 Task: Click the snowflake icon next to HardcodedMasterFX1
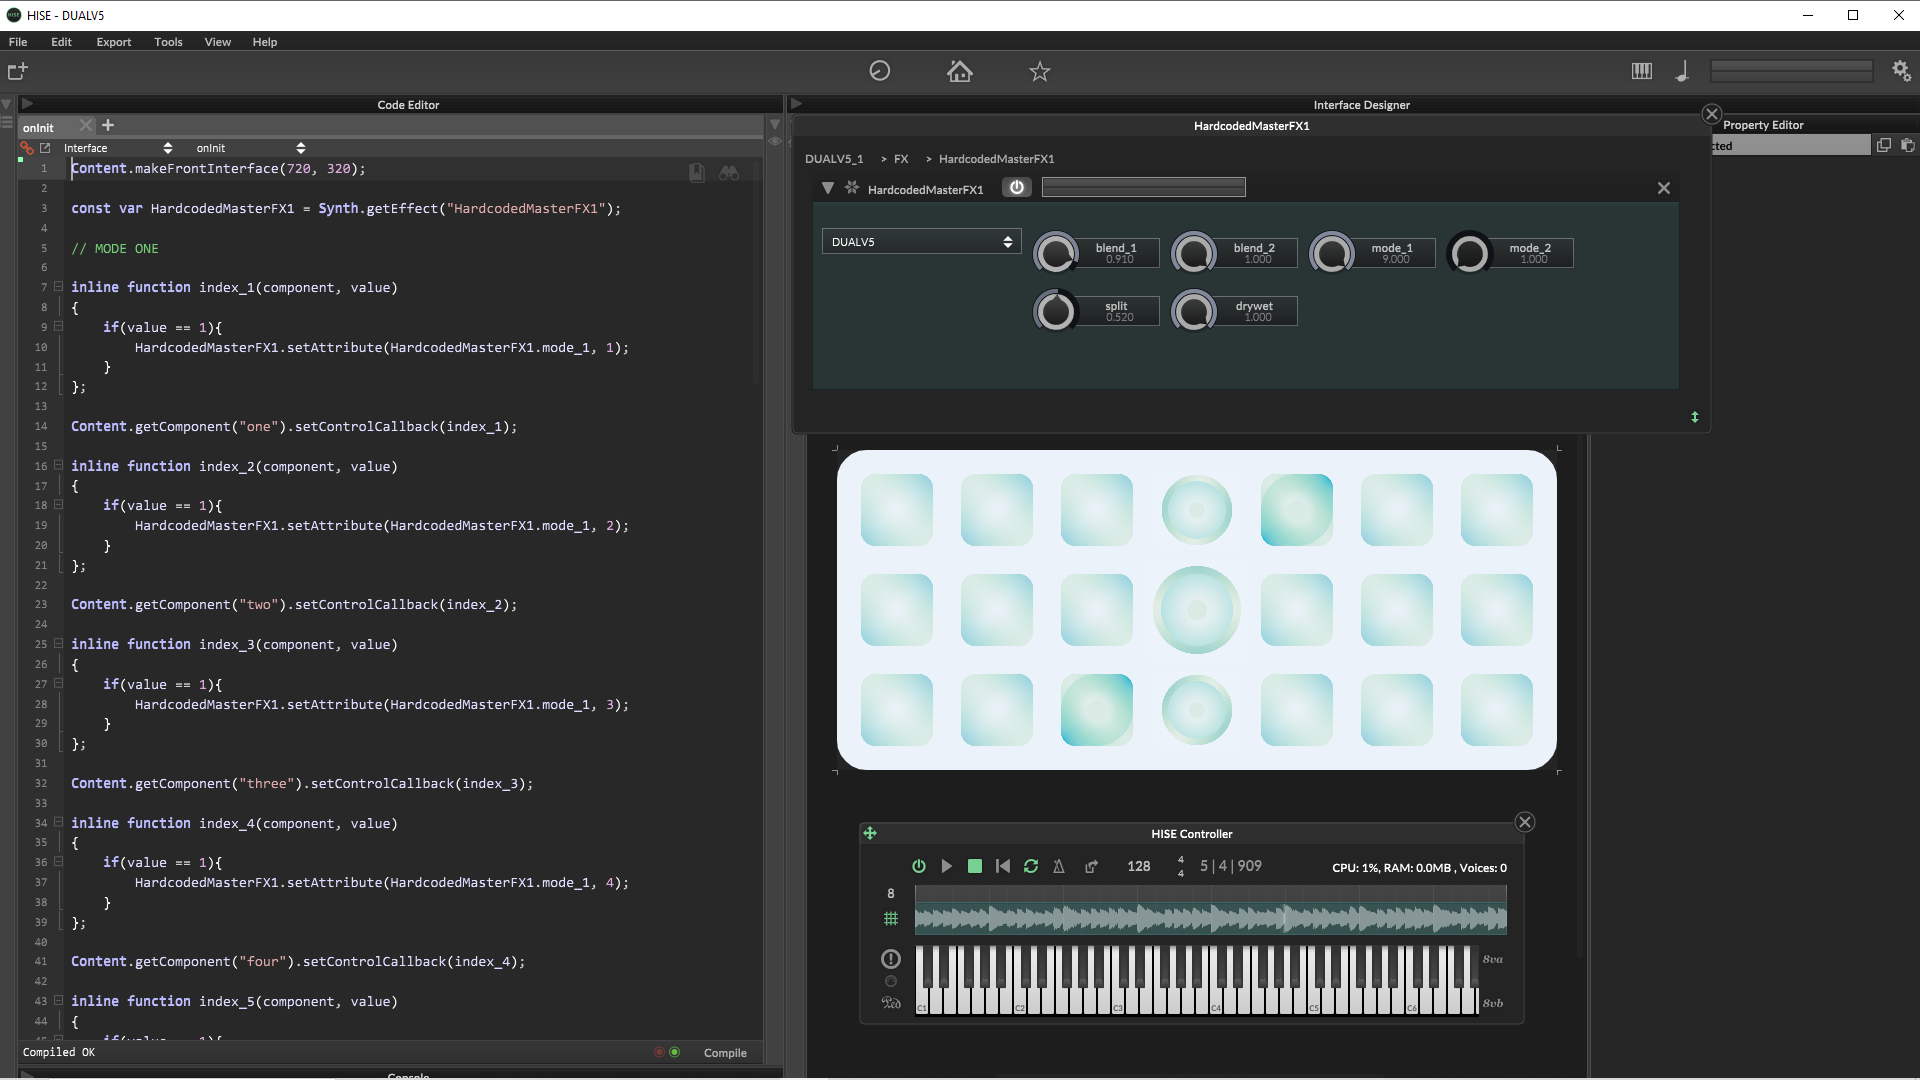[852, 188]
